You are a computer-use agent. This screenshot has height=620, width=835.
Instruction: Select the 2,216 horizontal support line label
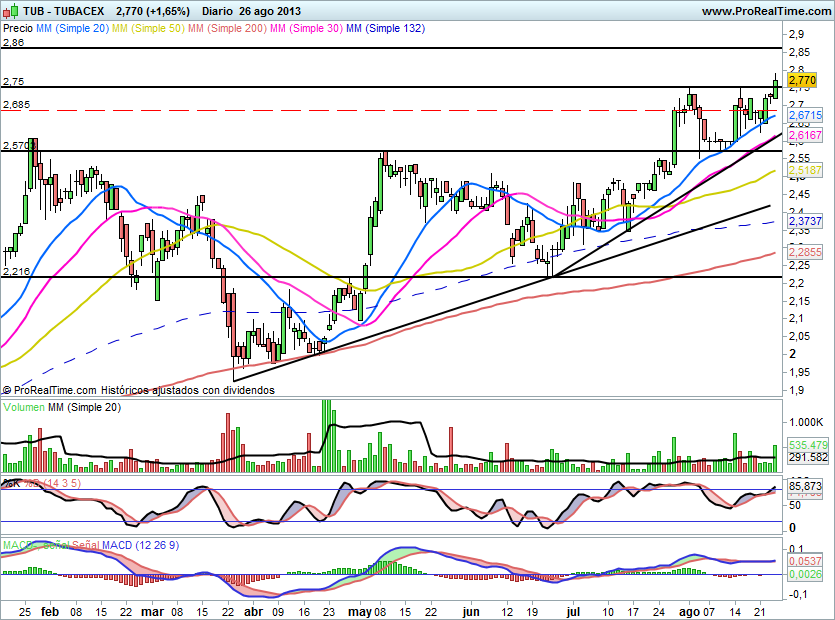16,271
